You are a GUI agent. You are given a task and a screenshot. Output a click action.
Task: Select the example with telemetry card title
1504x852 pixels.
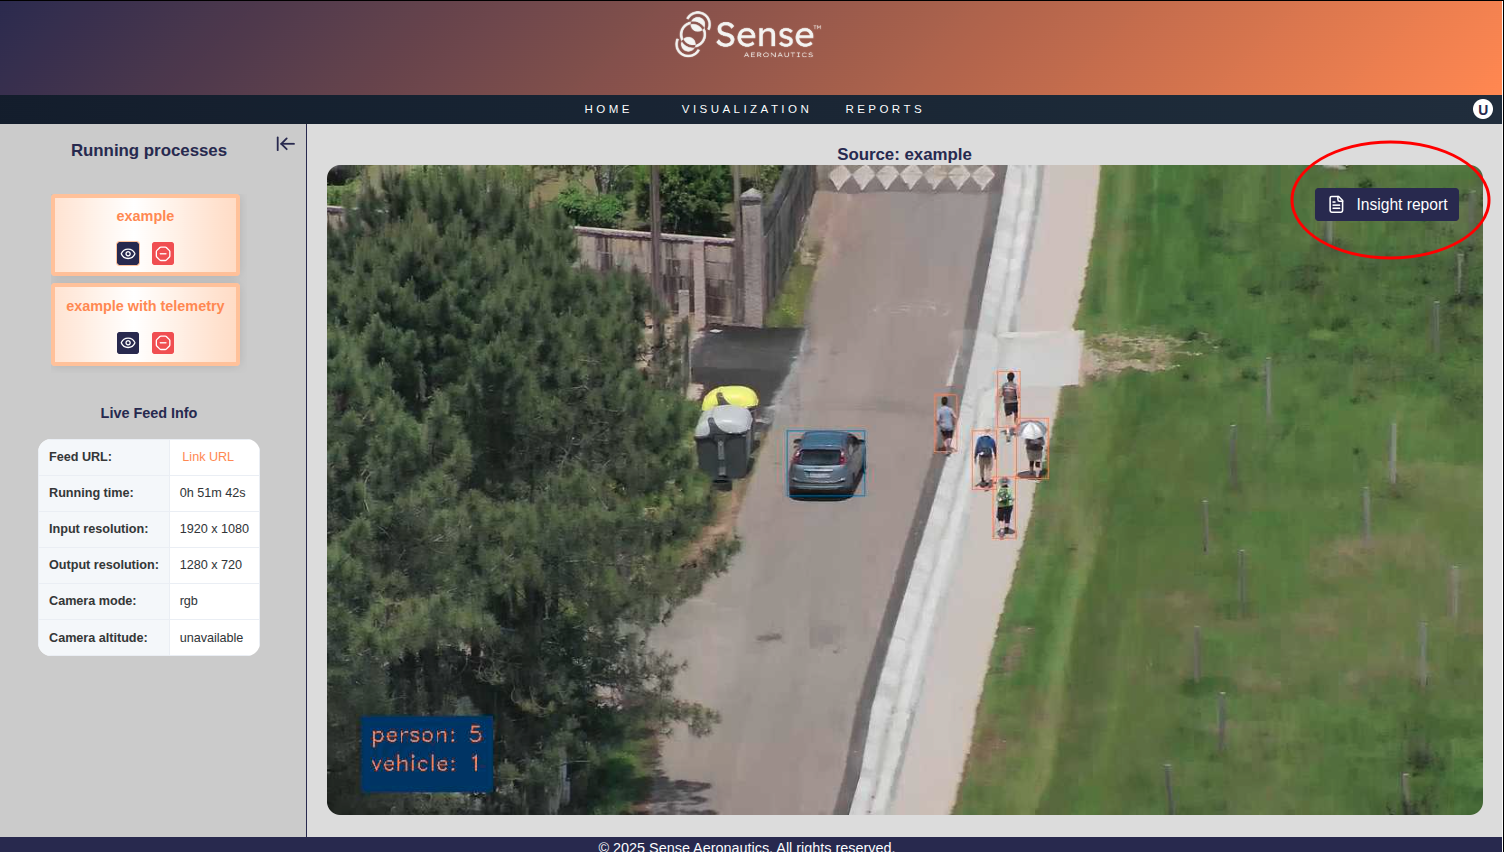tap(145, 306)
